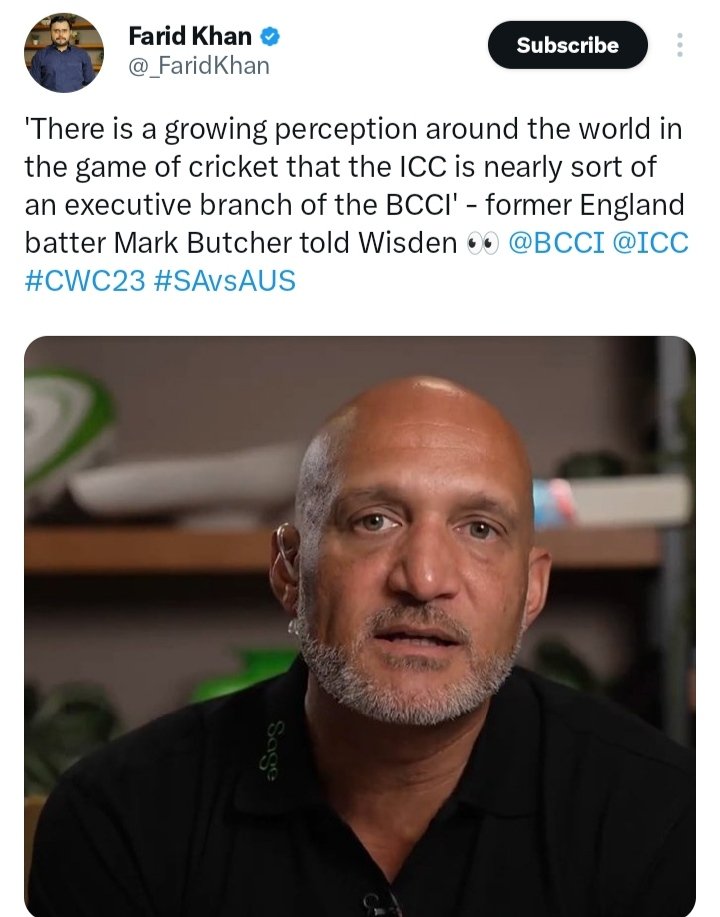Click the eyes emoji in the tweet
The height and width of the screenshot is (917, 720).
click(x=483, y=243)
